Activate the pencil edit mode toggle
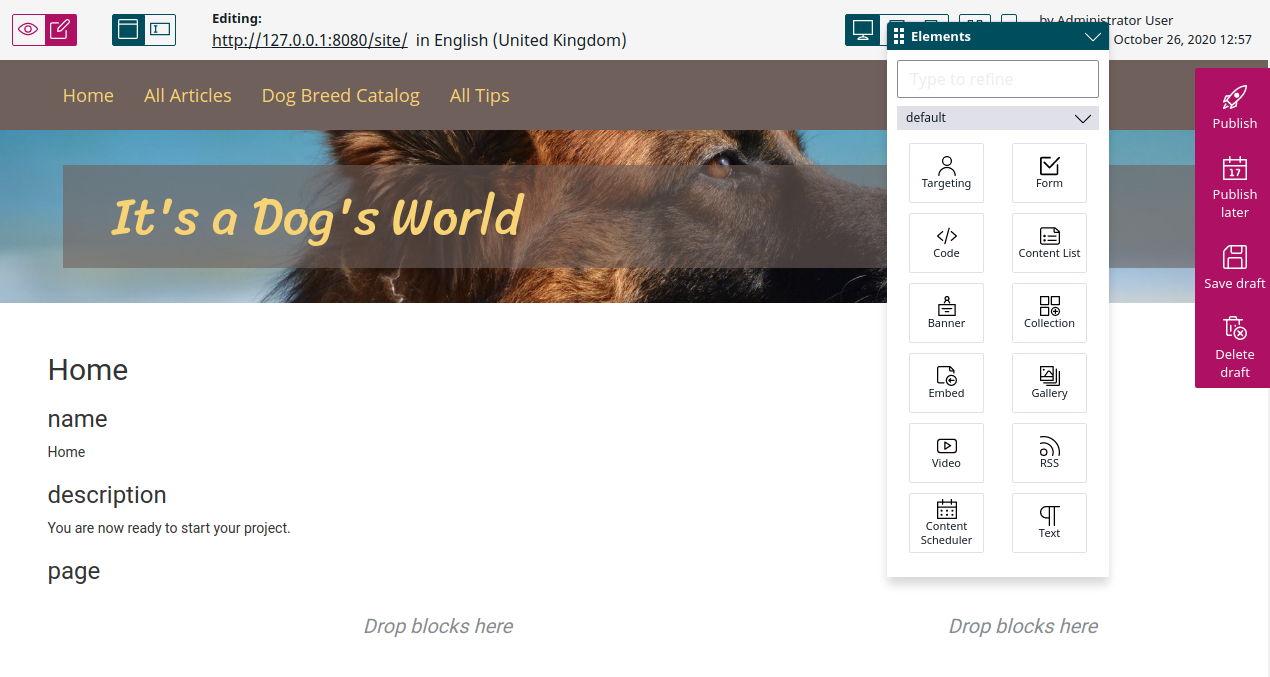The image size is (1270, 677). 61,30
